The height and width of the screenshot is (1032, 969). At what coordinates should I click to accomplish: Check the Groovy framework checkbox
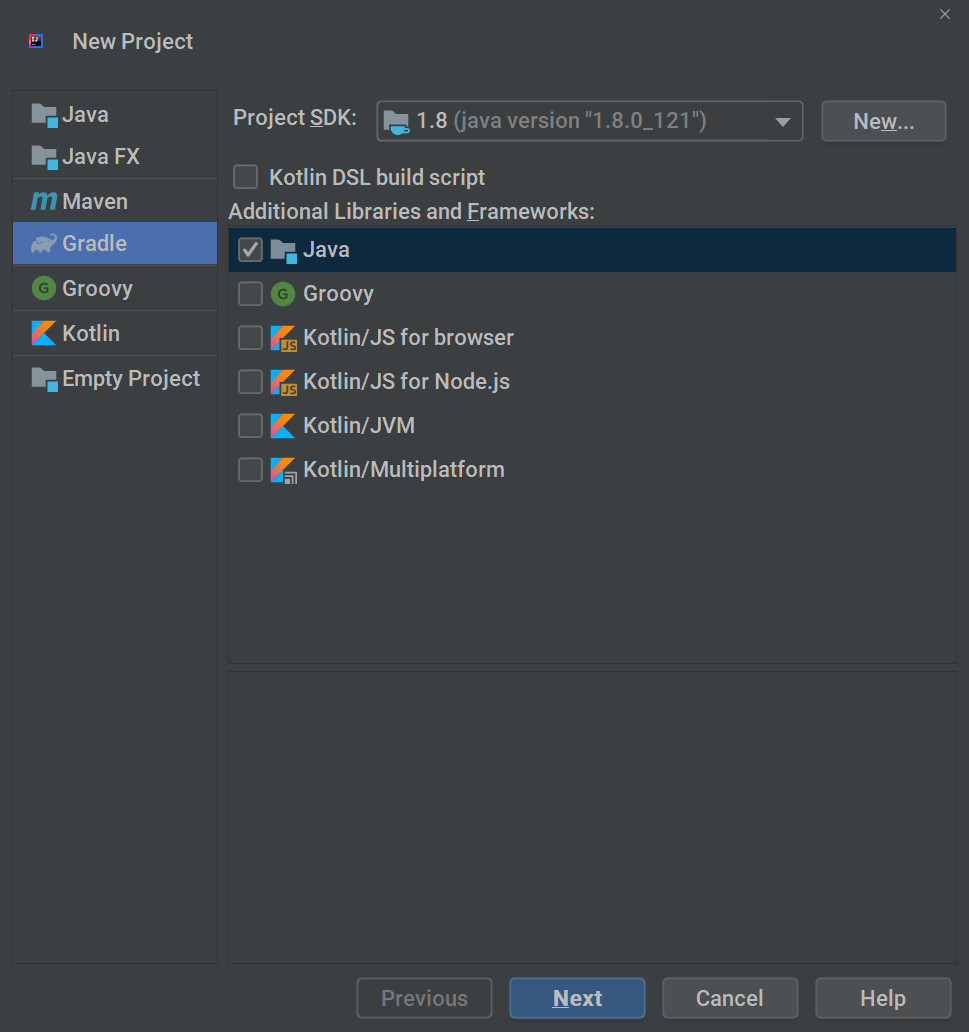click(250, 294)
